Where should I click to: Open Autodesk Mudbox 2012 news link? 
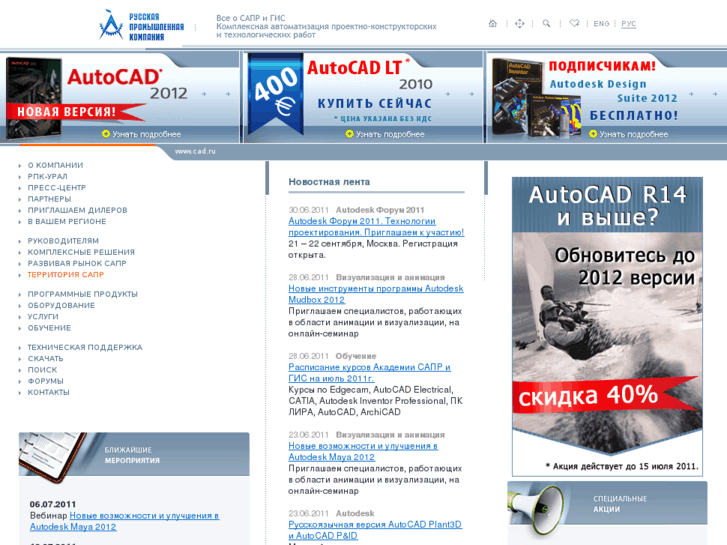click(376, 294)
